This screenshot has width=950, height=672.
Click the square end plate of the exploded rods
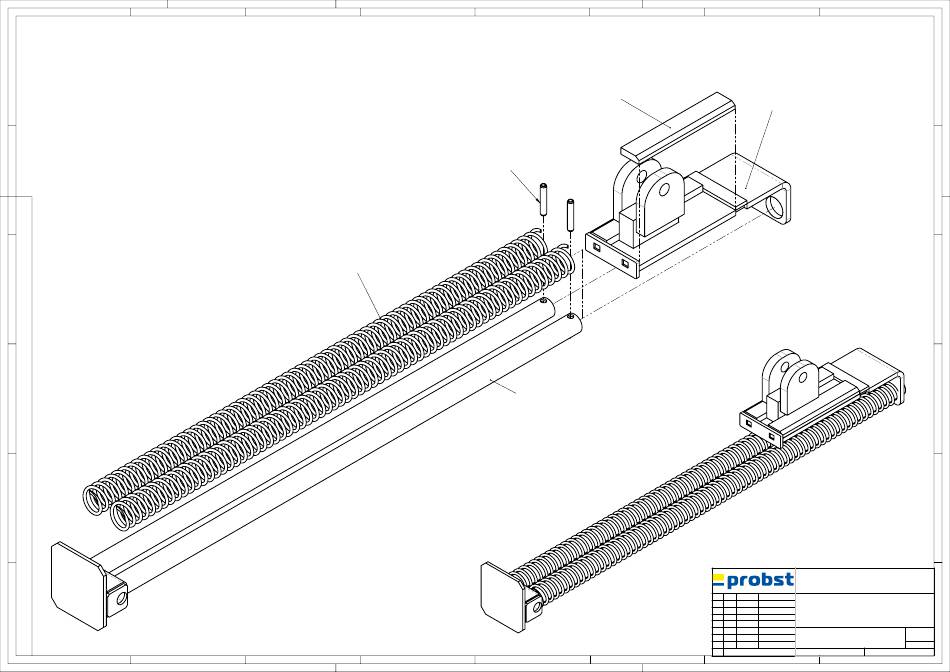coord(79,586)
